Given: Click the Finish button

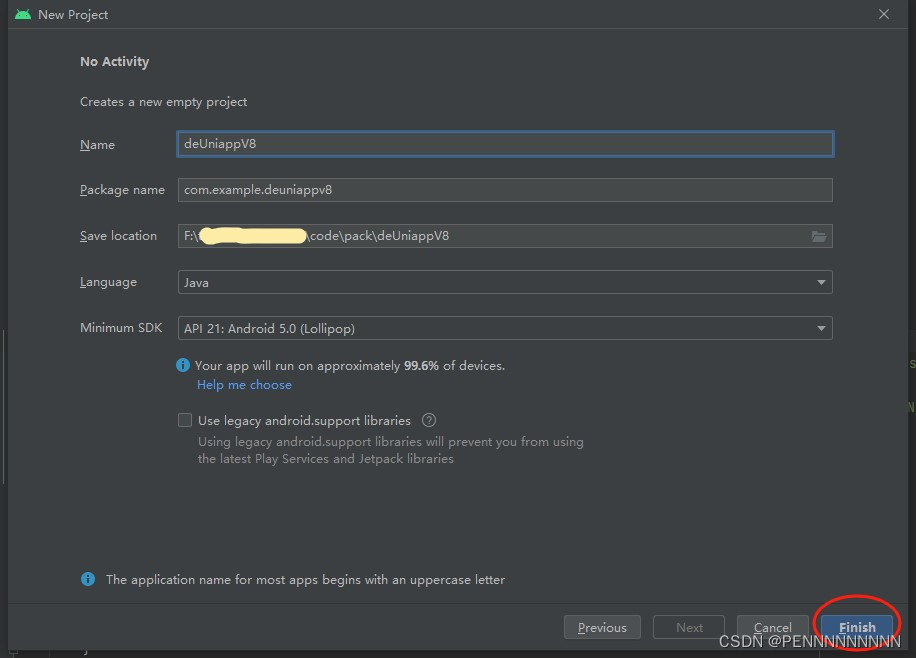Looking at the screenshot, I should (x=856, y=627).
